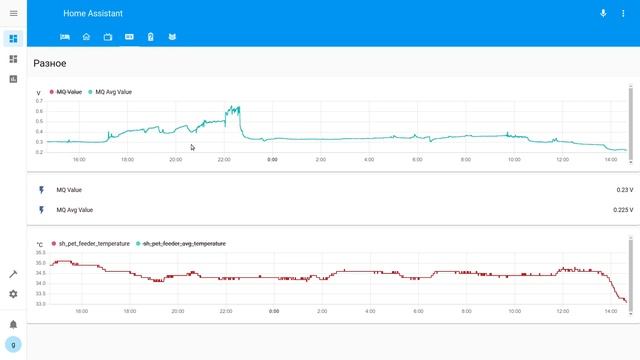Click the MQ Value lightning icon
The image size is (640, 360).
(42, 190)
